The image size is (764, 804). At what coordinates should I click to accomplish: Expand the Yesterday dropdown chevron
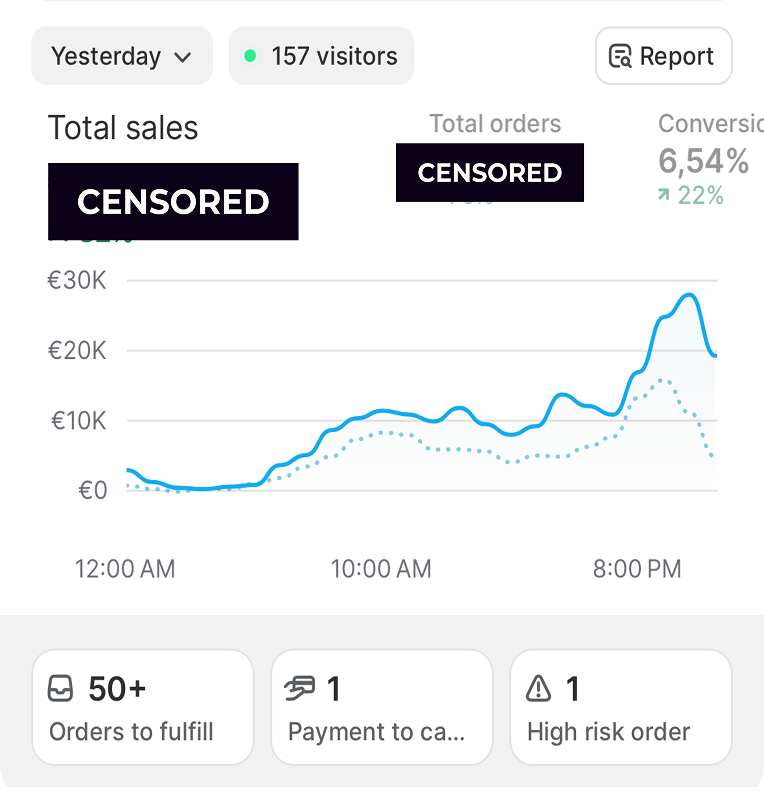(182, 57)
